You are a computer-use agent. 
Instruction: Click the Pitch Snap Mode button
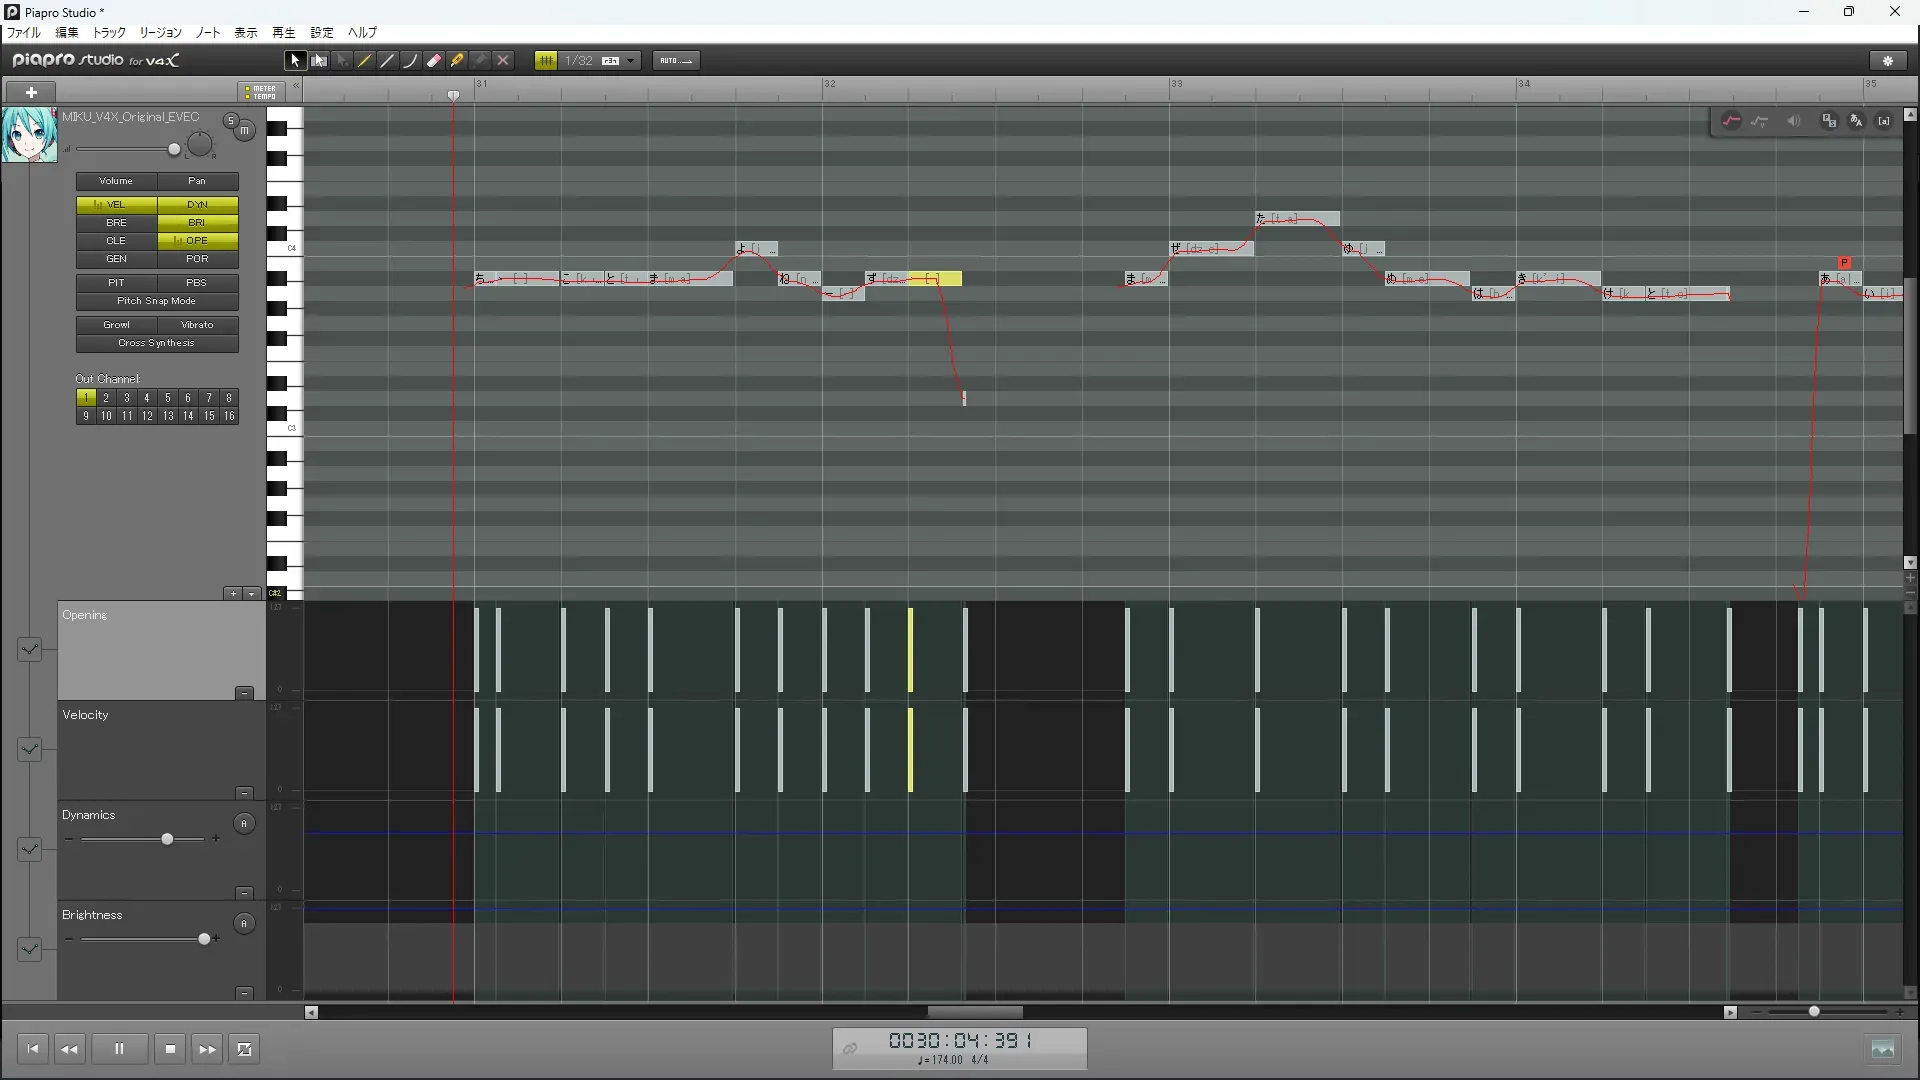(157, 301)
